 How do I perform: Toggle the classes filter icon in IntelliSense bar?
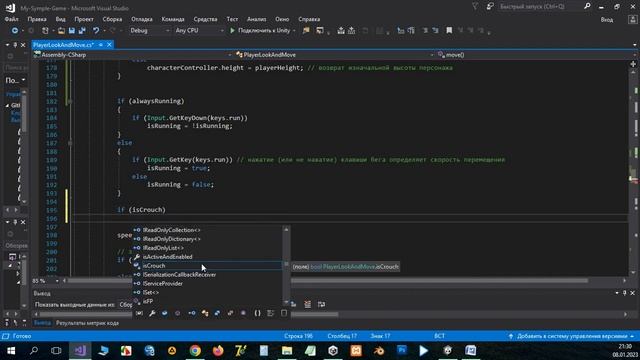pos(204,313)
